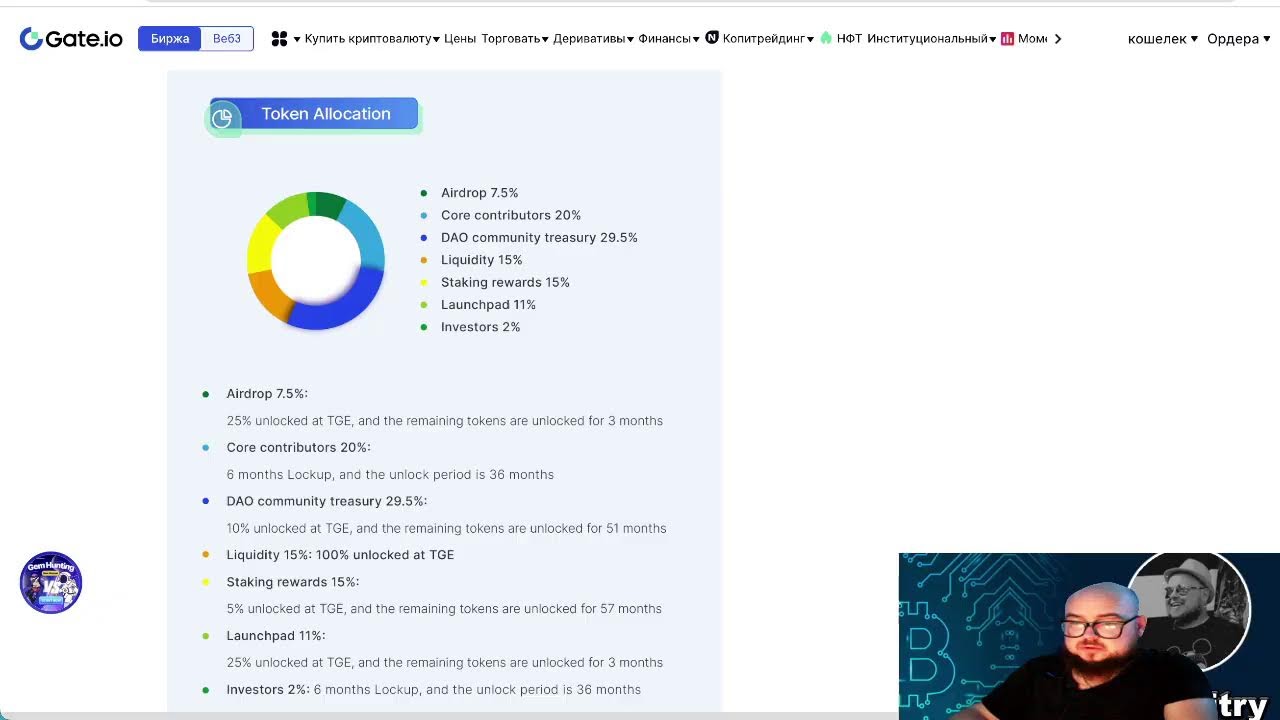This screenshot has height=720, width=1280.
Task: Open the Gate.io logo home link
Action: 71,39
